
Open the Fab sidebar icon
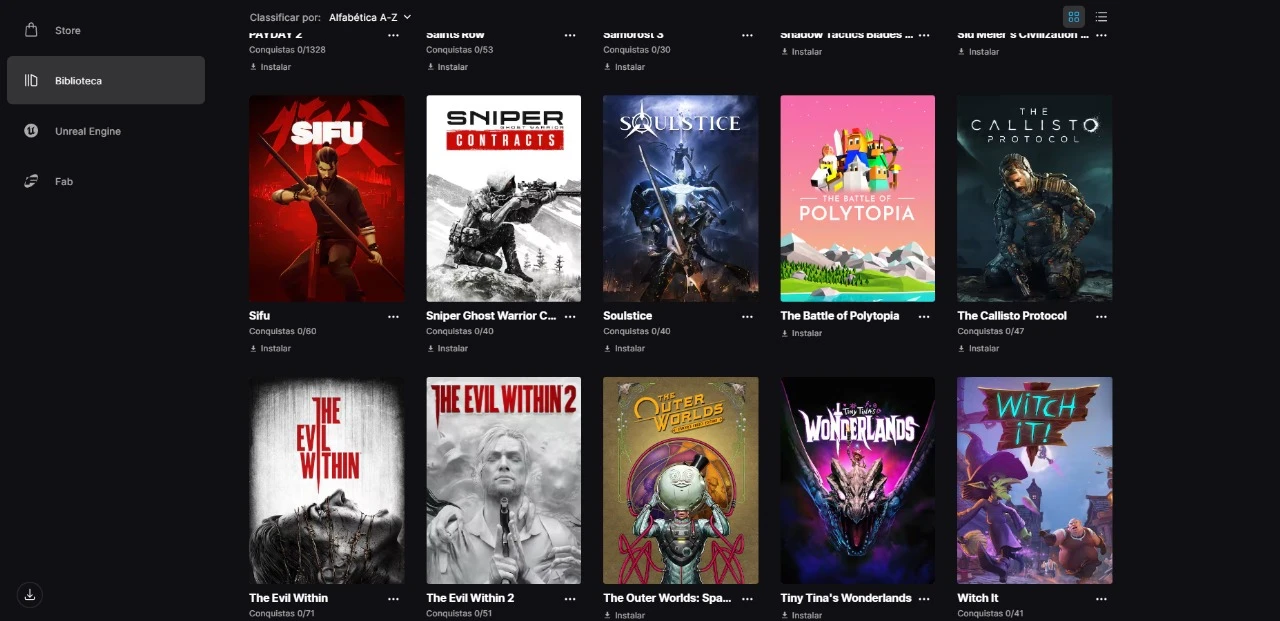pos(31,181)
